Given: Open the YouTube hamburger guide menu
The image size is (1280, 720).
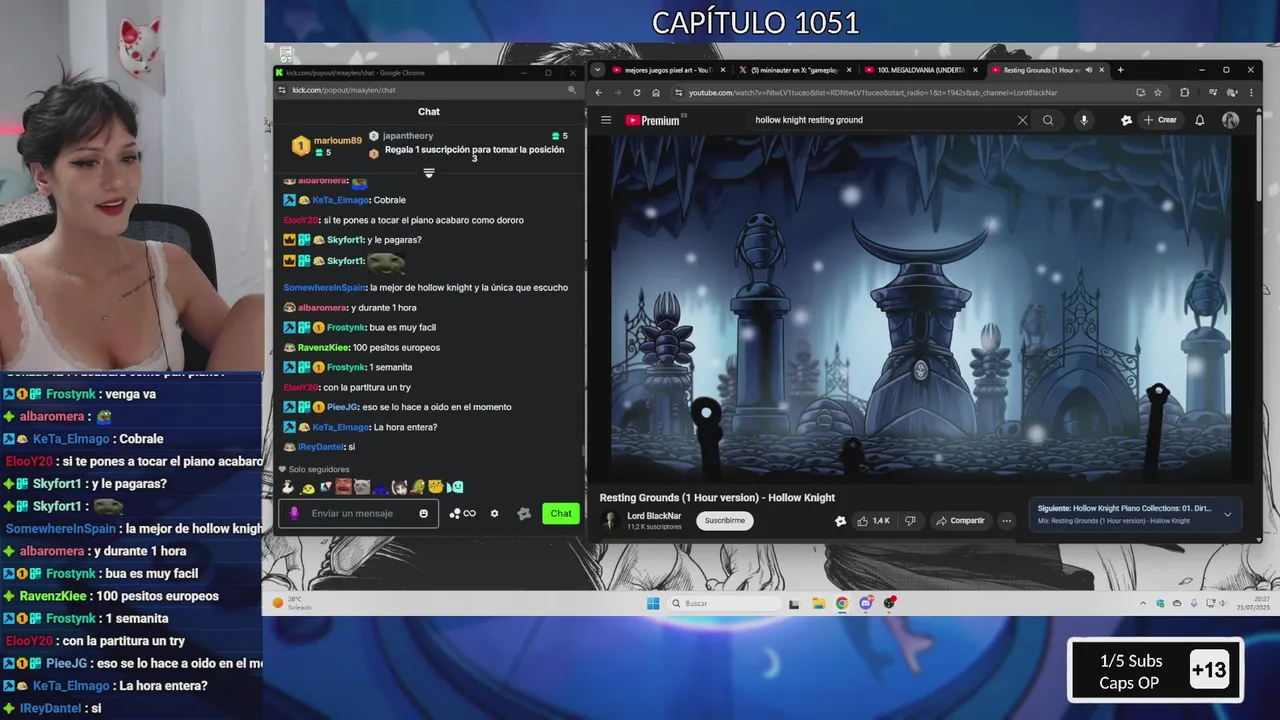Looking at the screenshot, I should [x=606, y=120].
